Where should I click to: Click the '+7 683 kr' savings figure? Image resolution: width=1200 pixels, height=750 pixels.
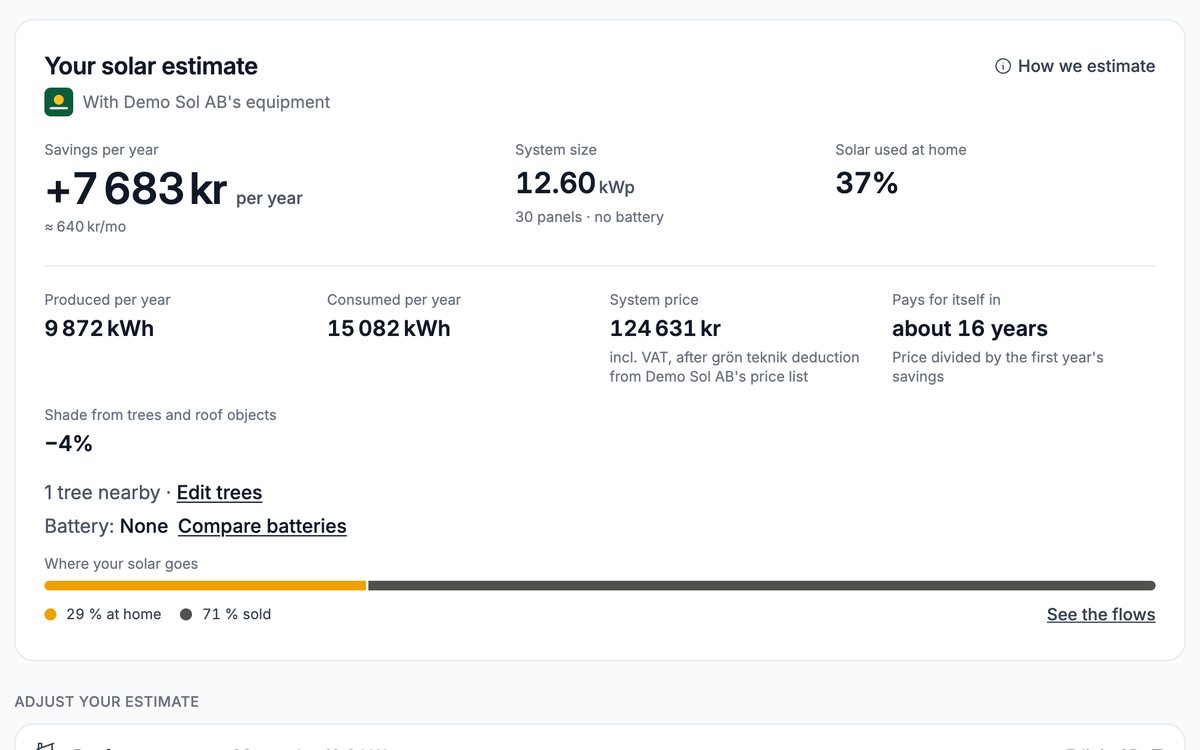(136, 189)
